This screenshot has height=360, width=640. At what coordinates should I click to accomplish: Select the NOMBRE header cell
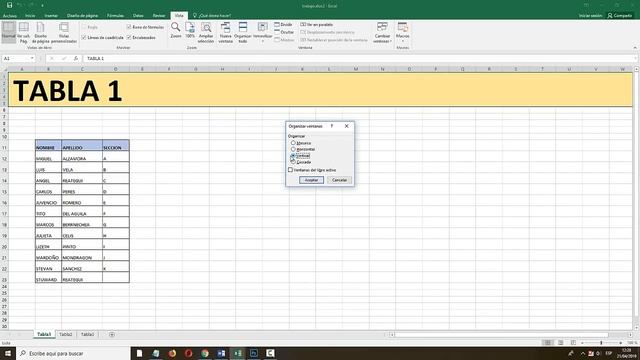(48, 145)
